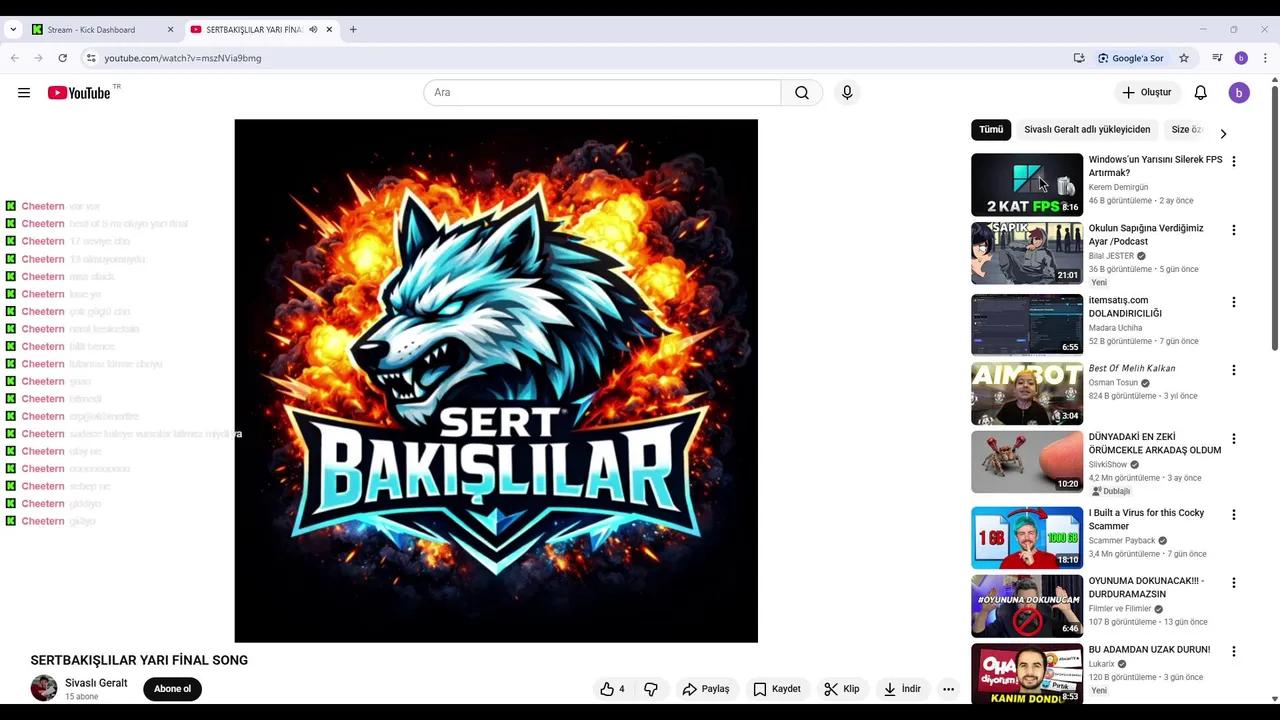The height and width of the screenshot is (720, 1280).
Task: Select the Tümü filter chip
Action: (x=990, y=129)
